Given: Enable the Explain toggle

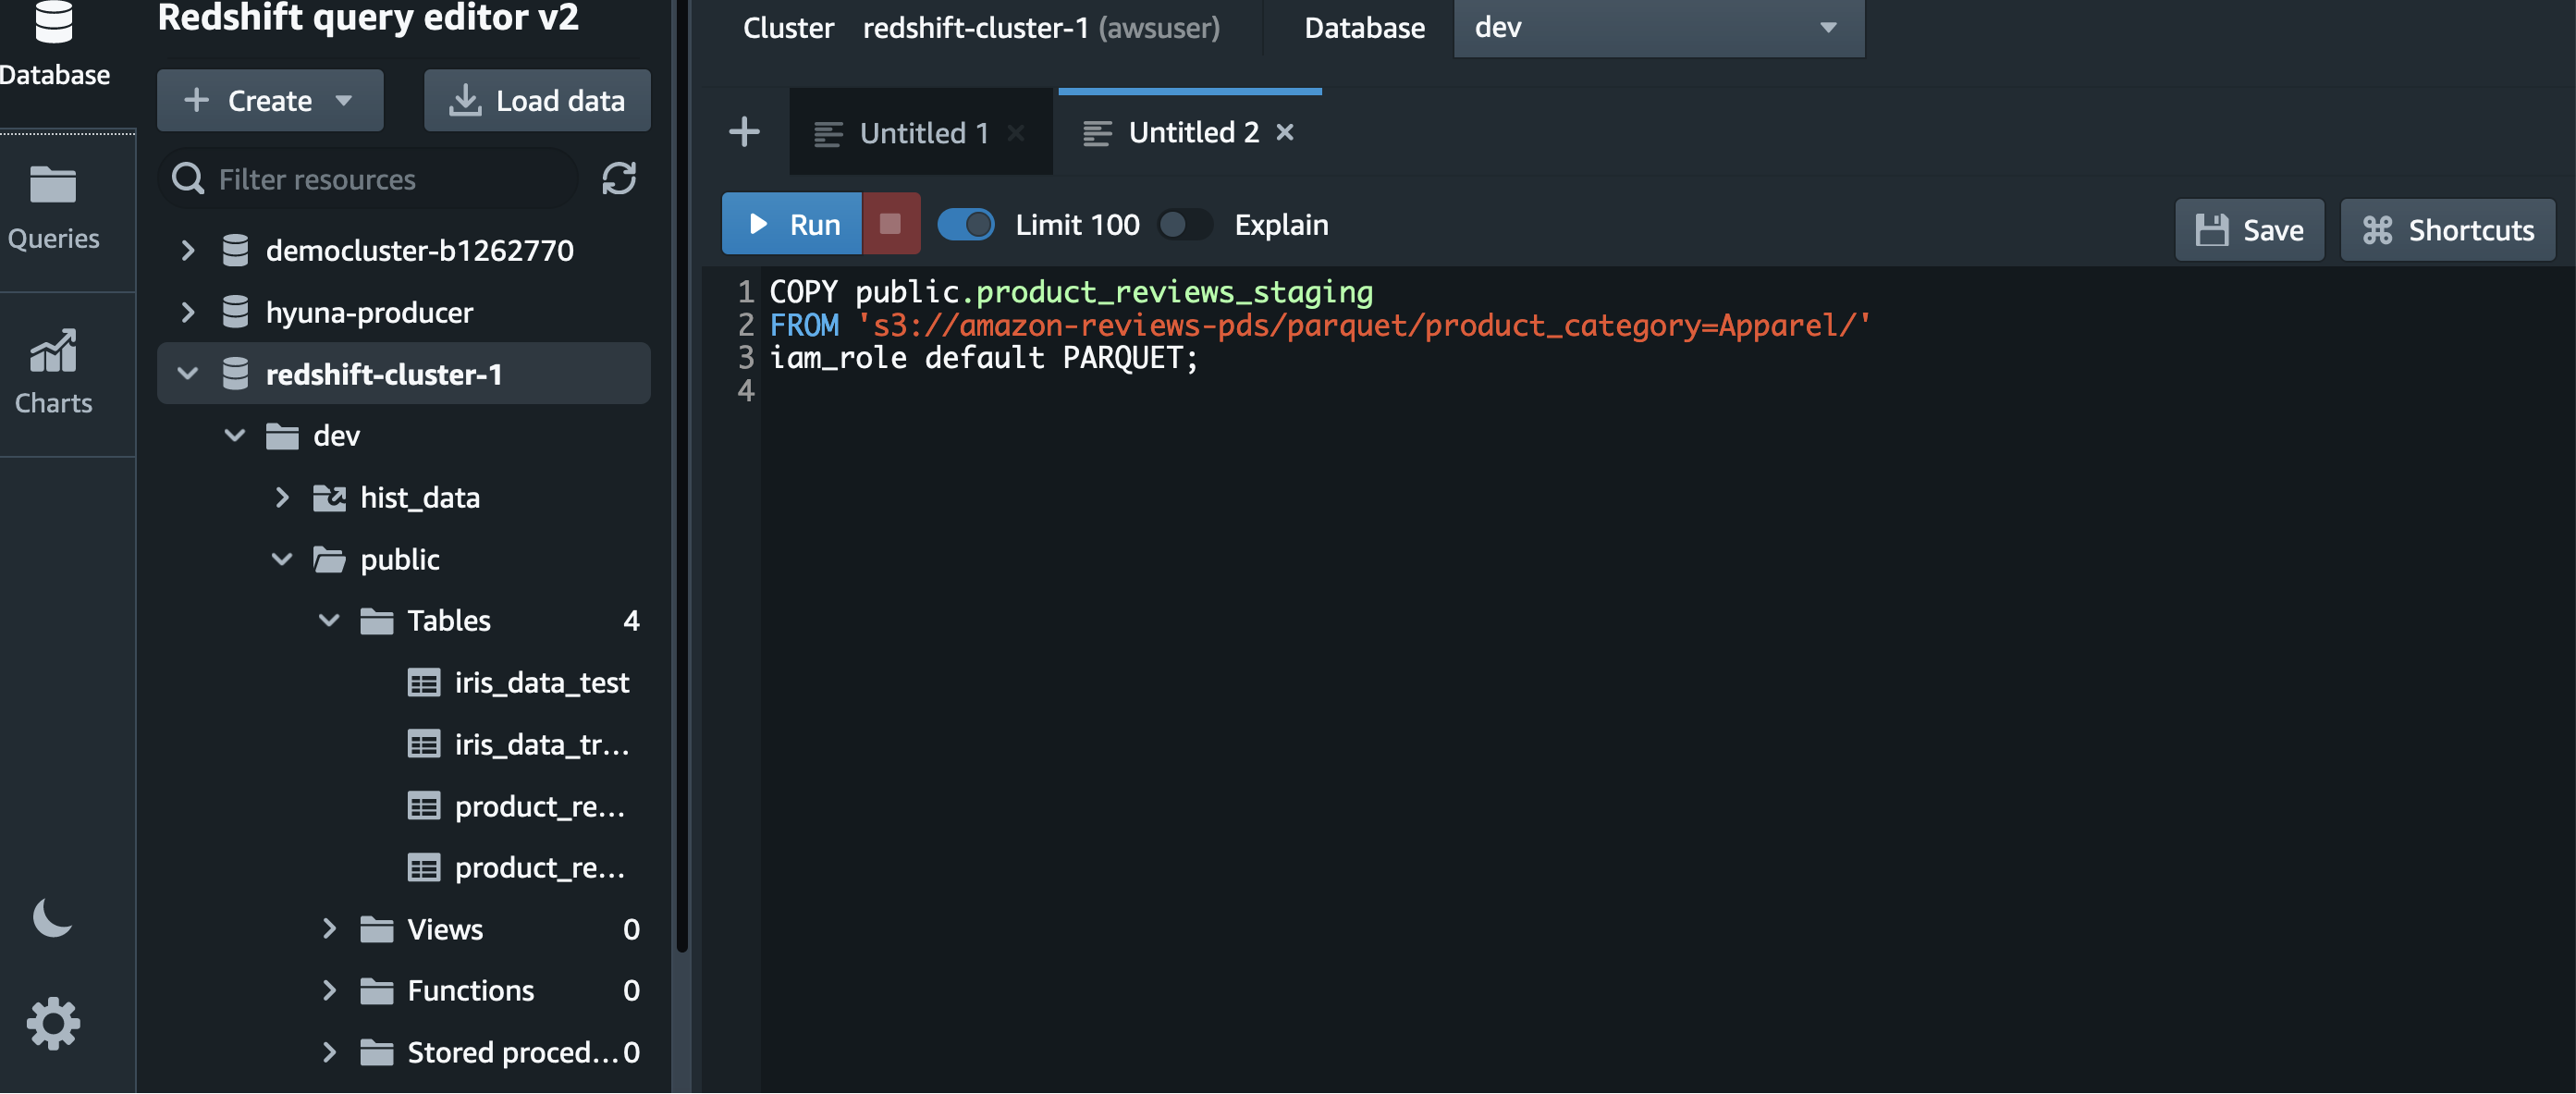Looking at the screenshot, I should pyautogui.click(x=1184, y=224).
